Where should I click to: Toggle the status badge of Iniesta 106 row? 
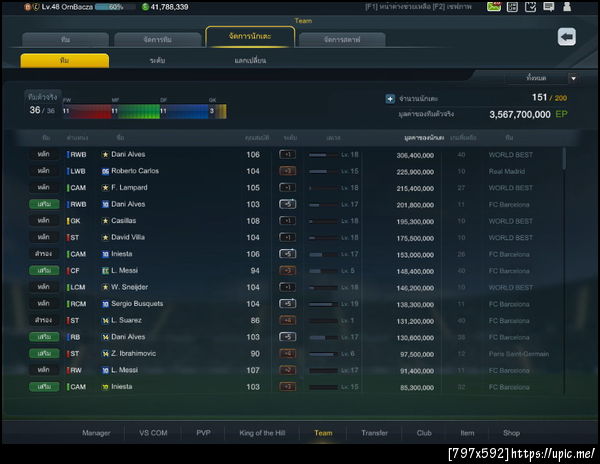click(x=44, y=254)
